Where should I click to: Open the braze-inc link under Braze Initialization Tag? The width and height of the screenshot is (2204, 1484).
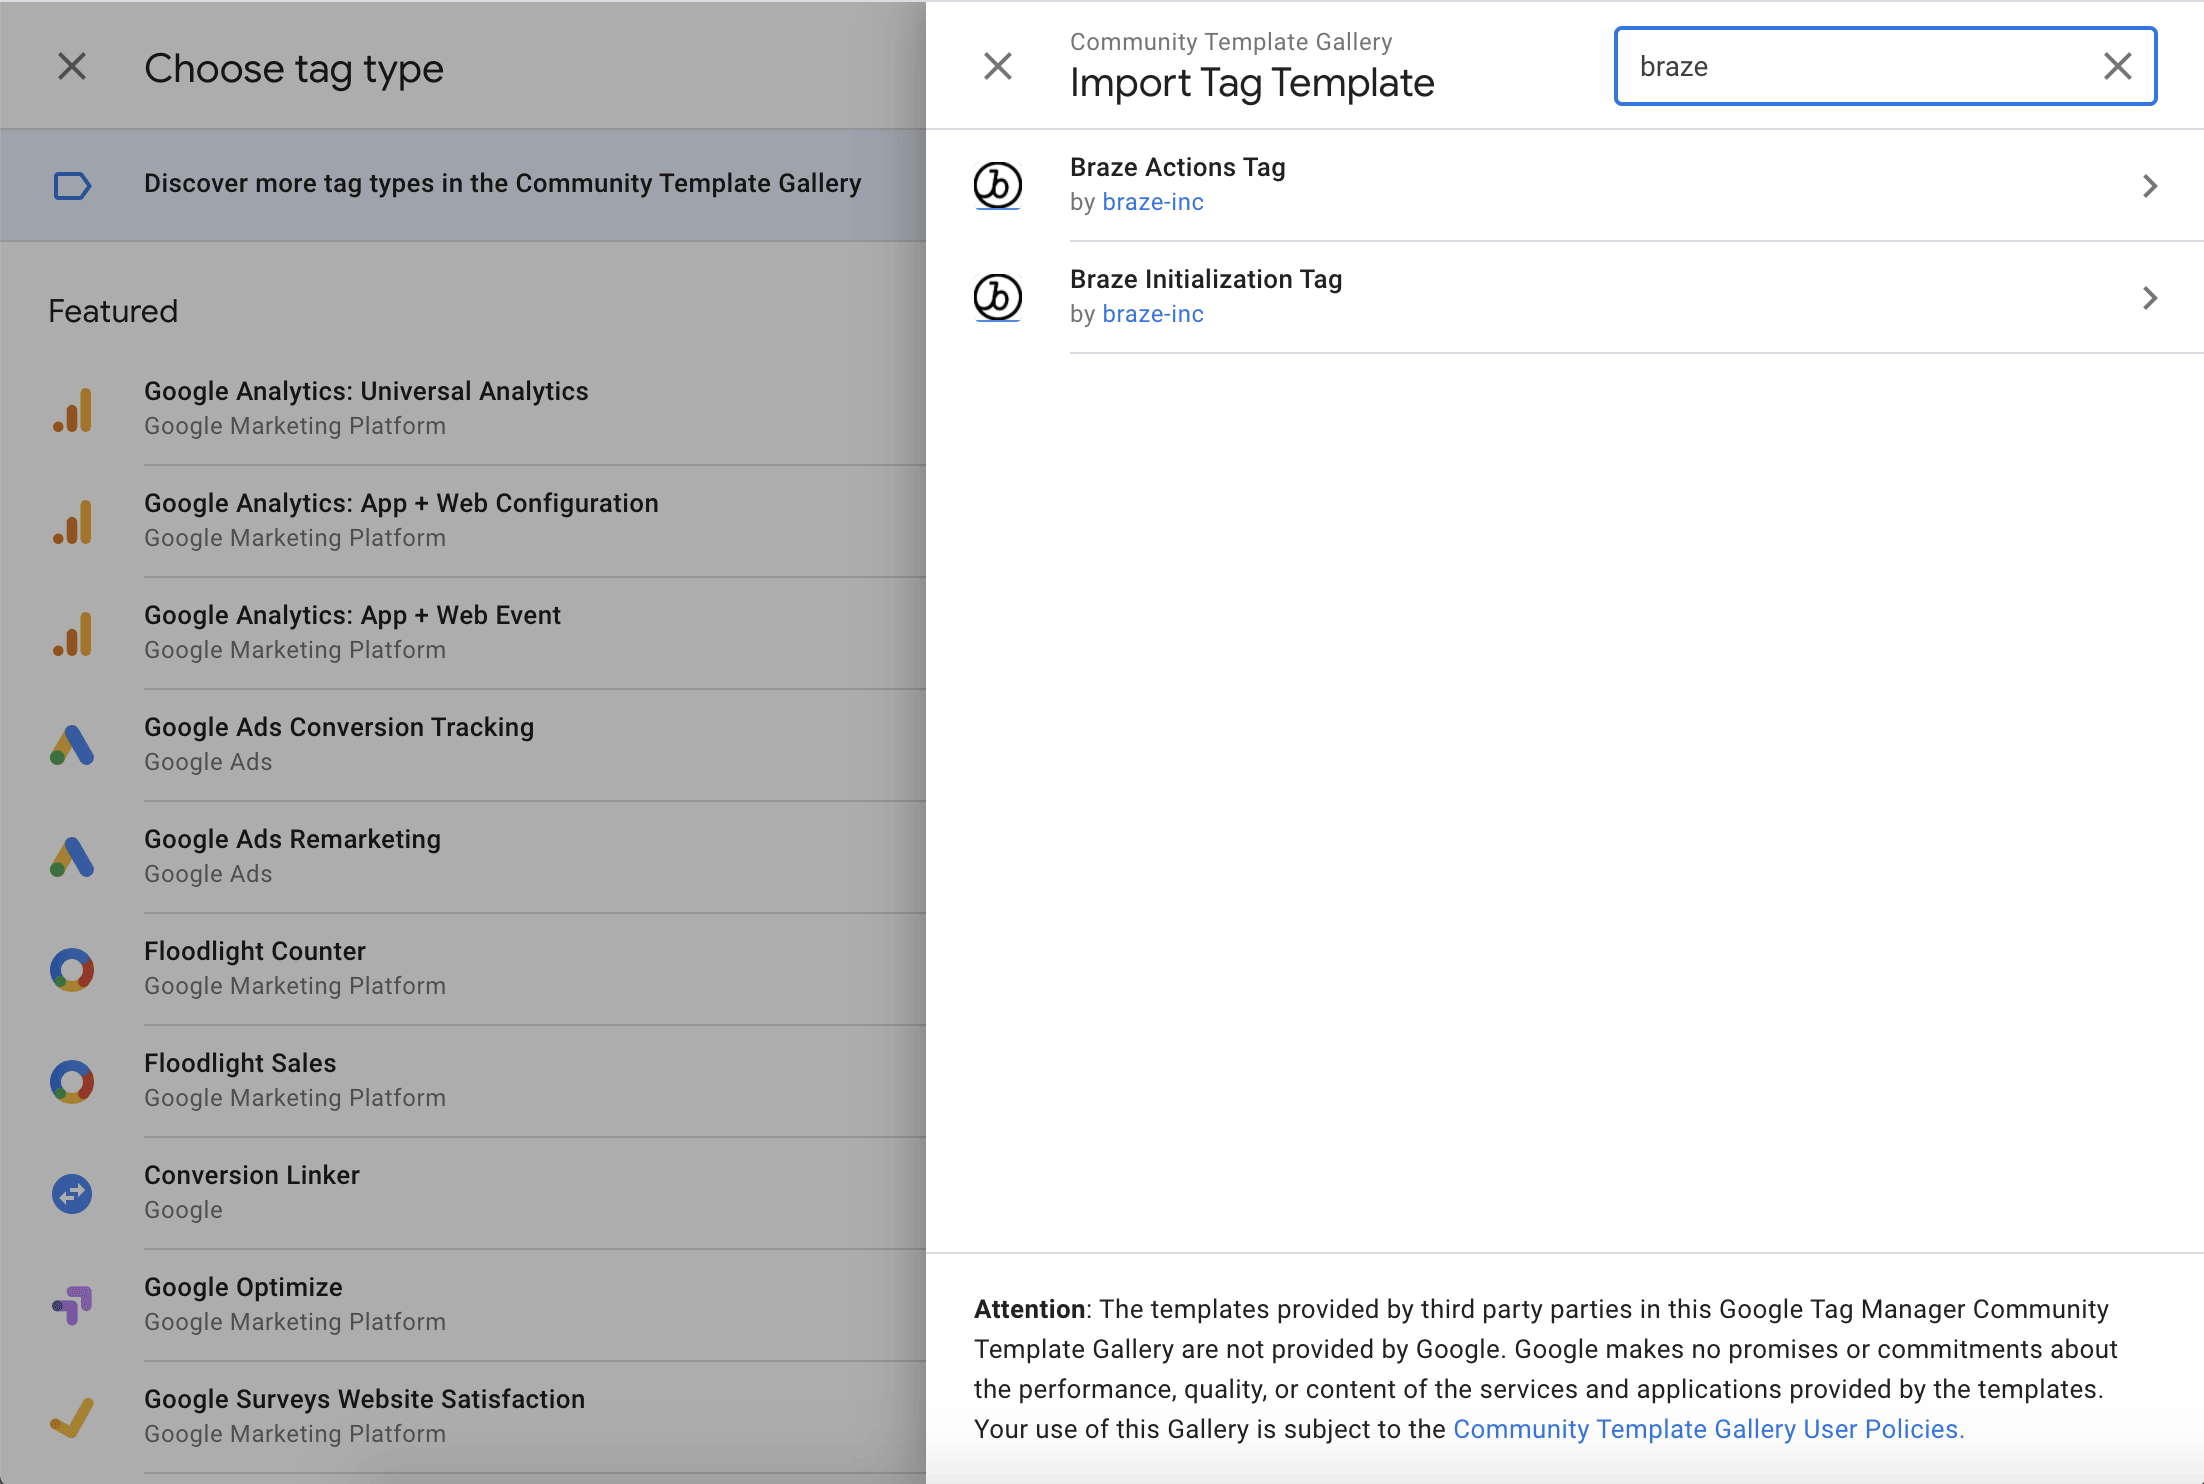(x=1153, y=314)
